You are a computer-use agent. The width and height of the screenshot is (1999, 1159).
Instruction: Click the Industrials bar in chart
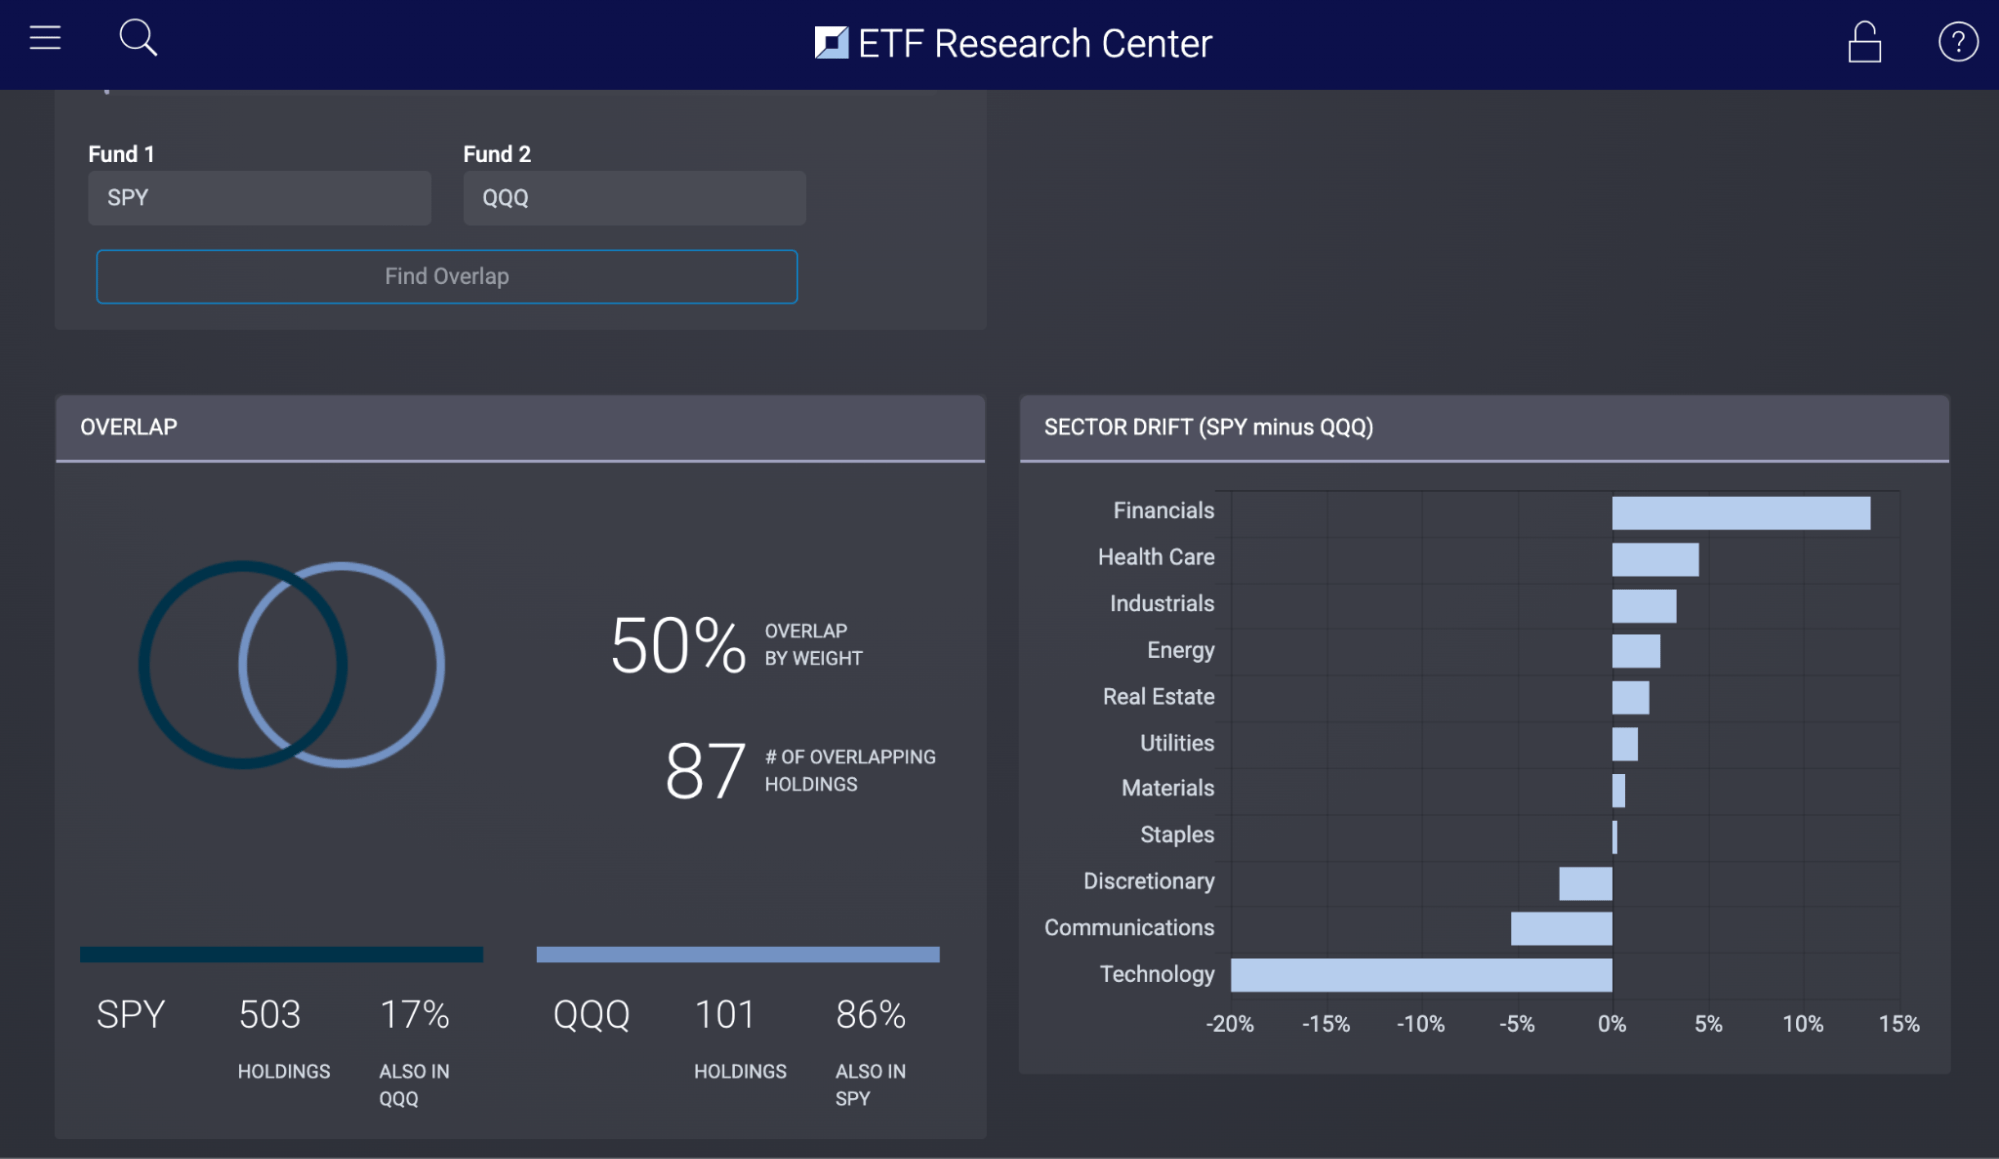(1644, 606)
